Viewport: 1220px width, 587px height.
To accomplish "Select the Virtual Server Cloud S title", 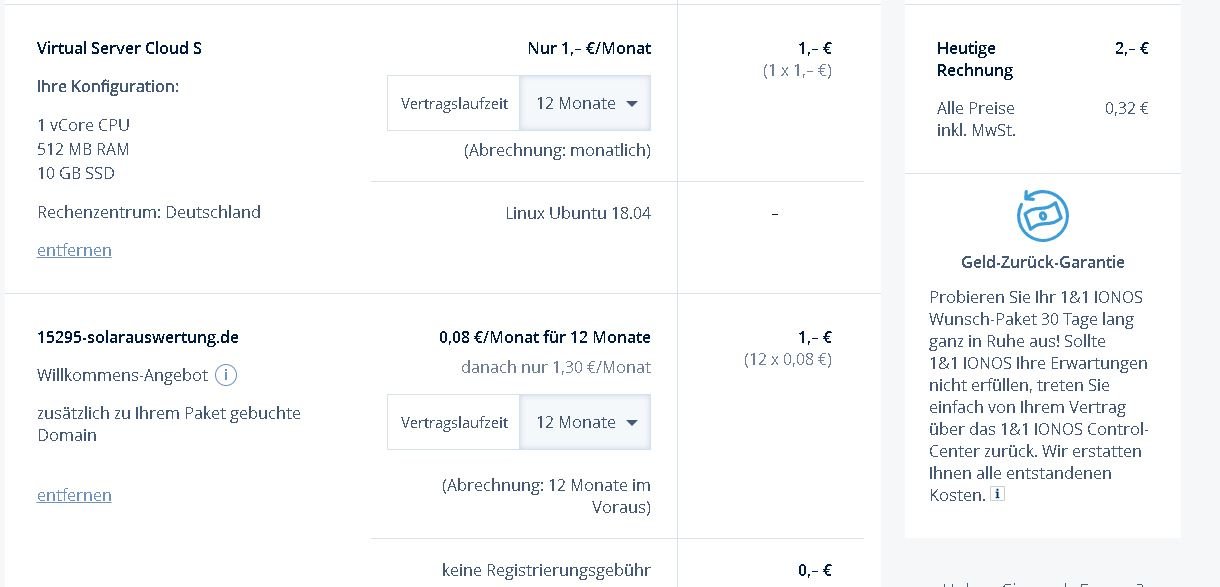I will 119,48.
